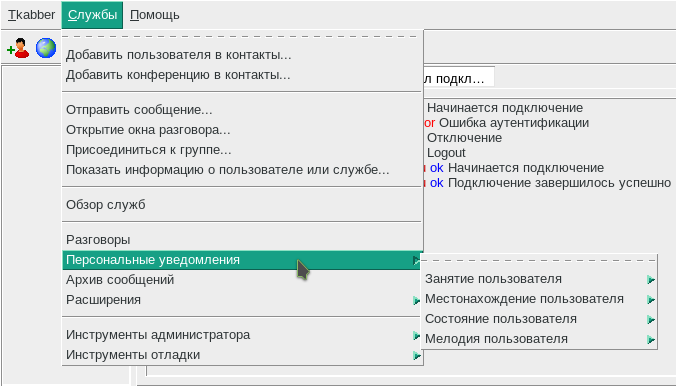The image size is (676, 386).
Task: Open Обзор служб
Action: (x=242, y=204)
